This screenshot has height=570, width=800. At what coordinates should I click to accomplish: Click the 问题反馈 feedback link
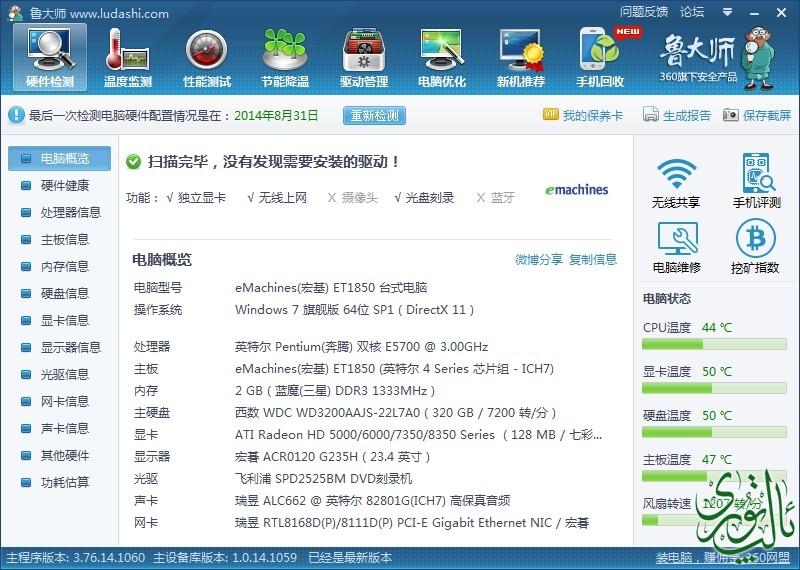[x=644, y=12]
